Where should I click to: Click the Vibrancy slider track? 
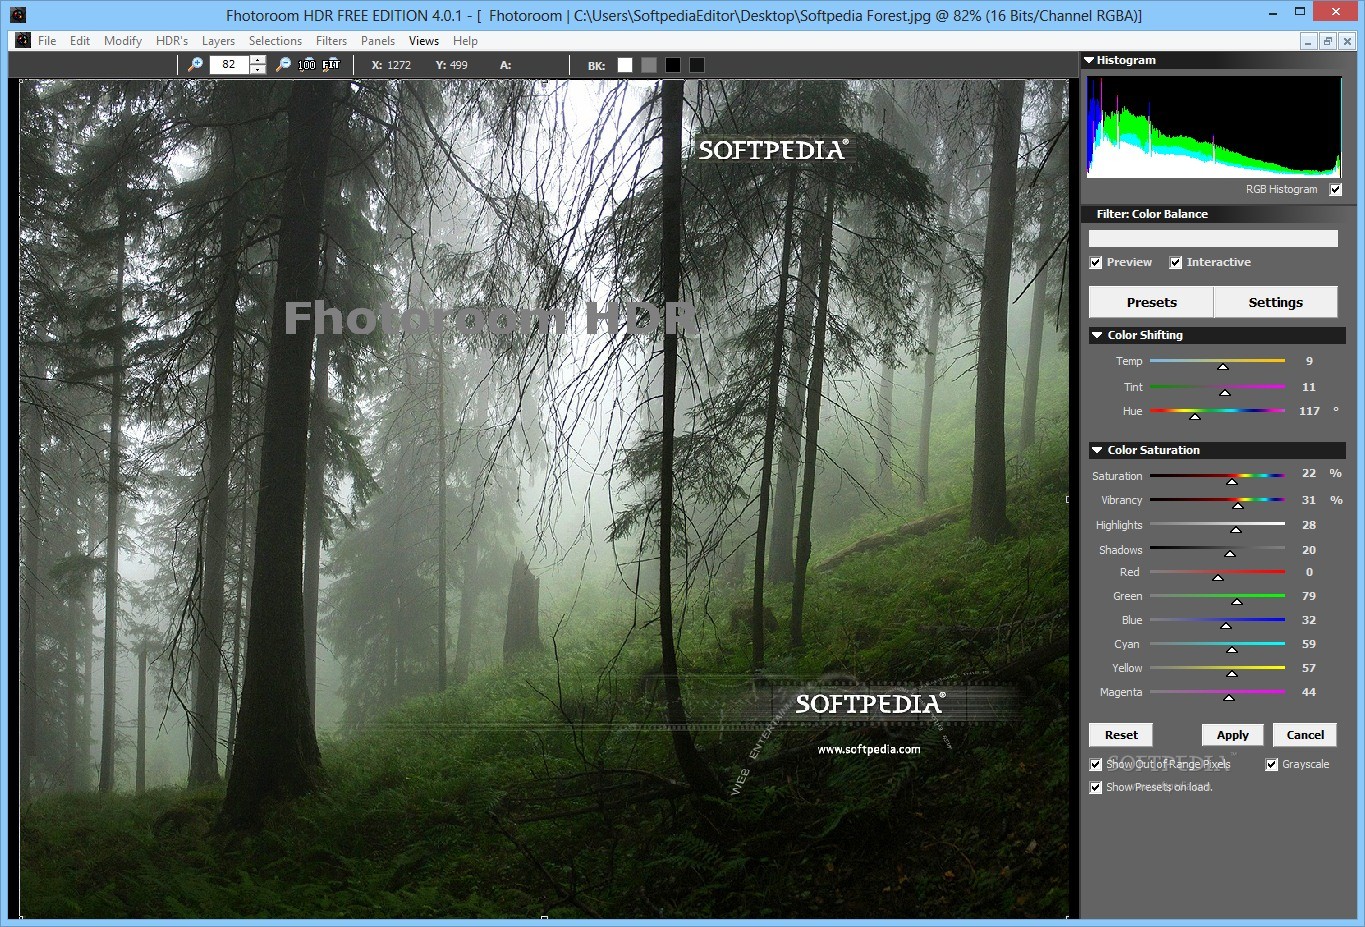click(1217, 500)
